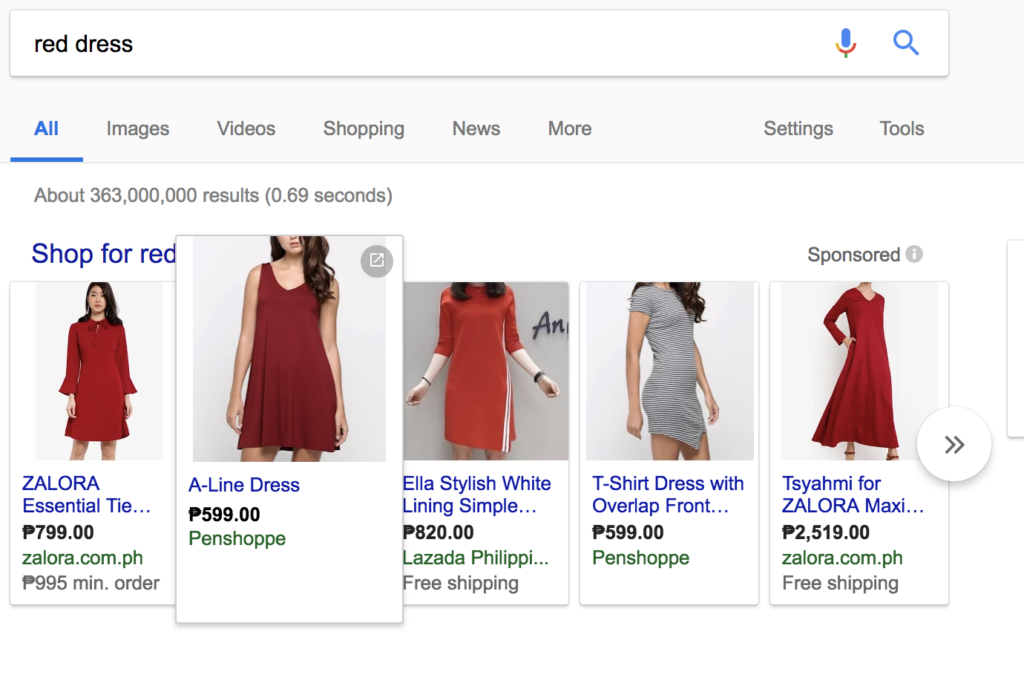Expand more products with double-arrow button
The height and width of the screenshot is (698, 1024).
coord(954,444)
